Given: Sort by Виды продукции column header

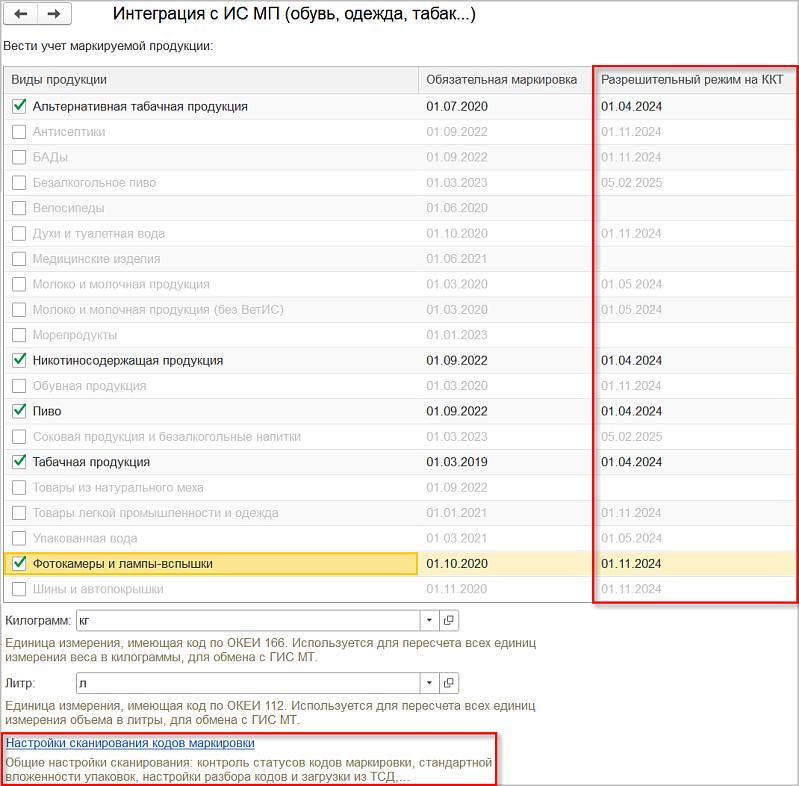Looking at the screenshot, I should click(211, 80).
